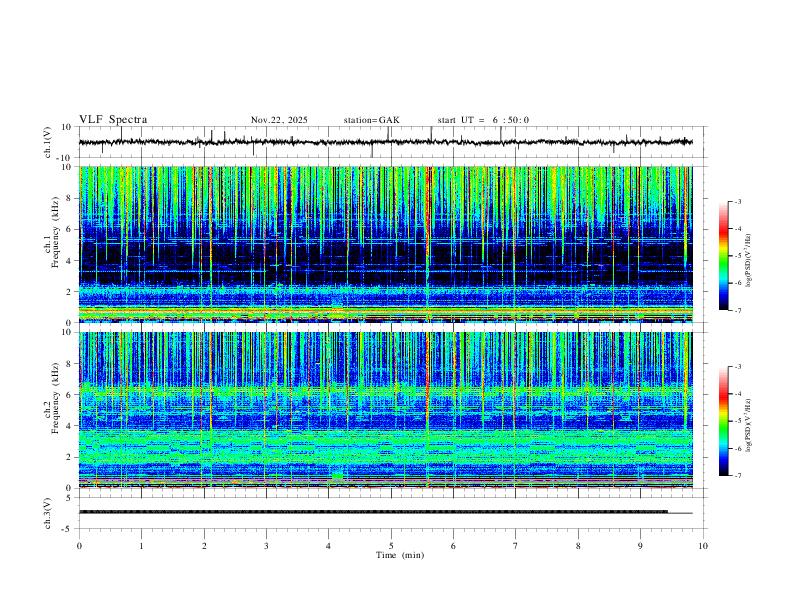Click the station=GAK label

(x=371, y=120)
